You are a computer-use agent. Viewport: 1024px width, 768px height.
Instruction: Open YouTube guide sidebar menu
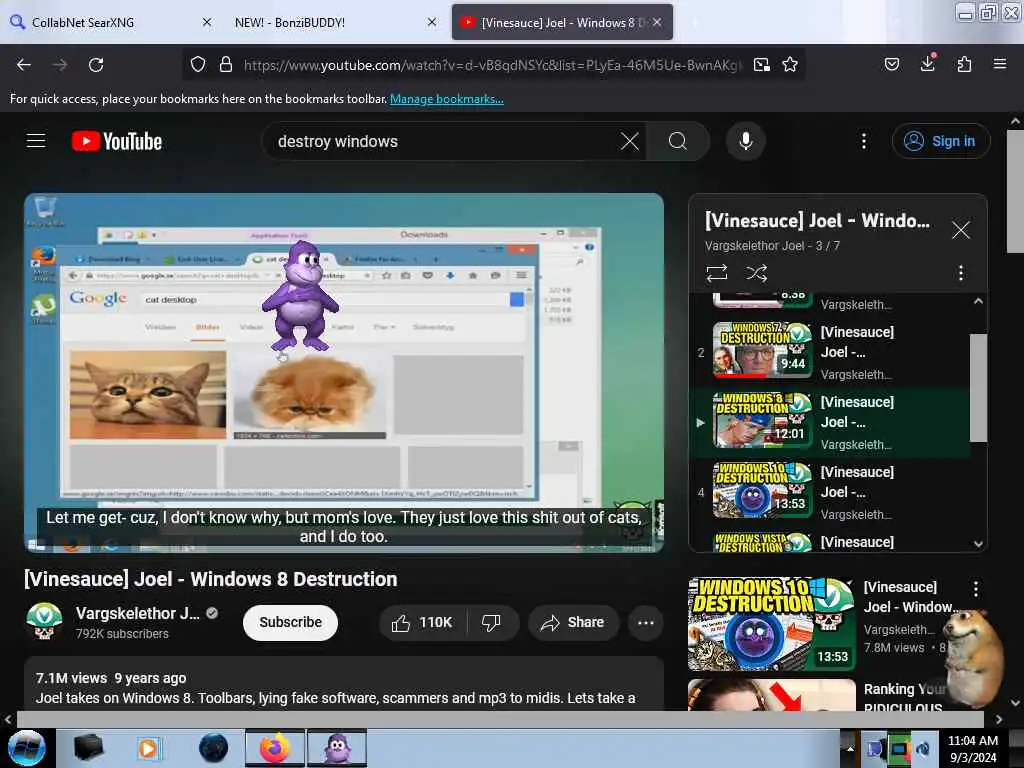[36, 141]
